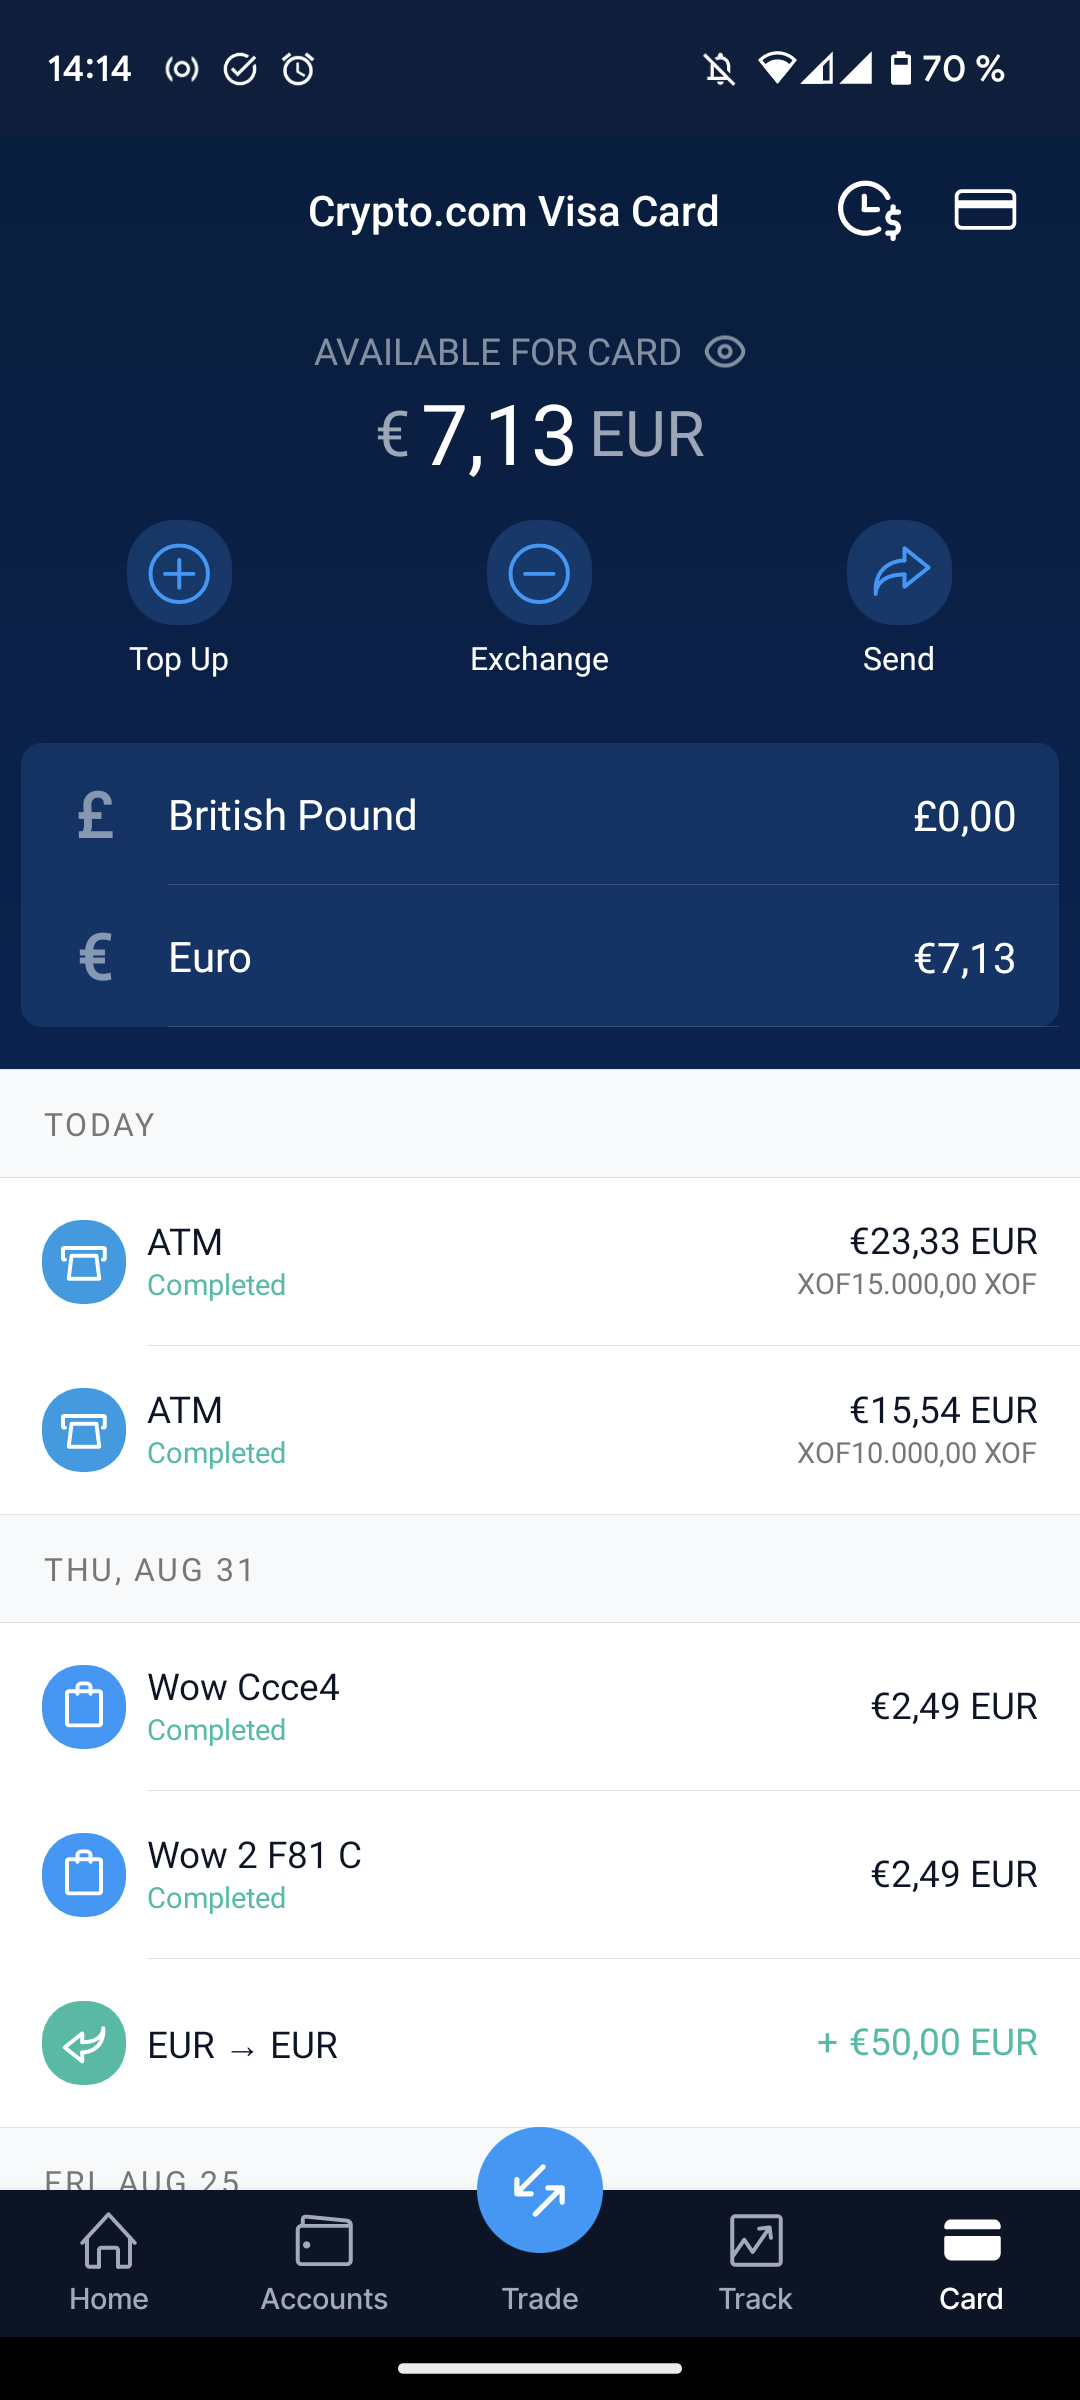Open the EUR to EUR top-up entry
This screenshot has width=1080, height=2400.
(x=540, y=2043)
